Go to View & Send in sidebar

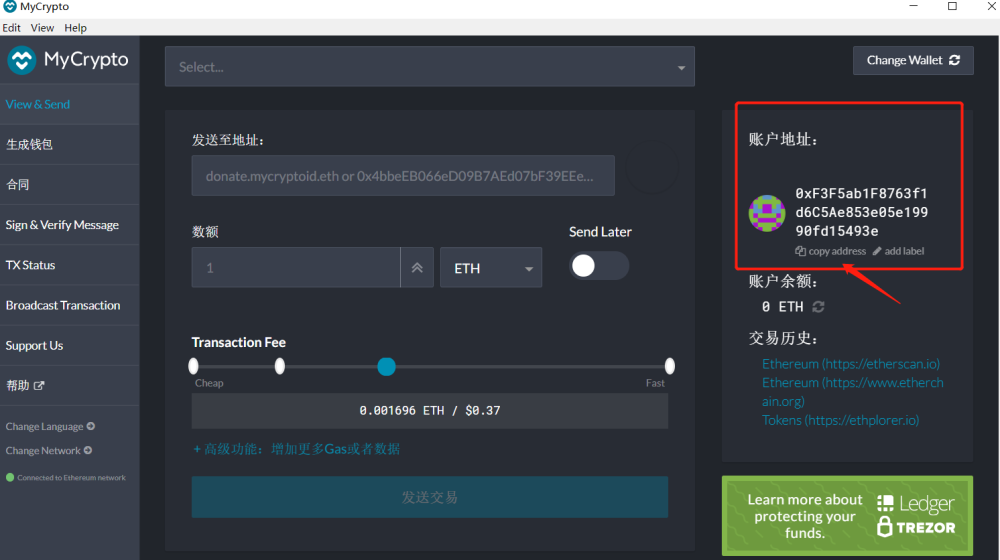coord(70,104)
